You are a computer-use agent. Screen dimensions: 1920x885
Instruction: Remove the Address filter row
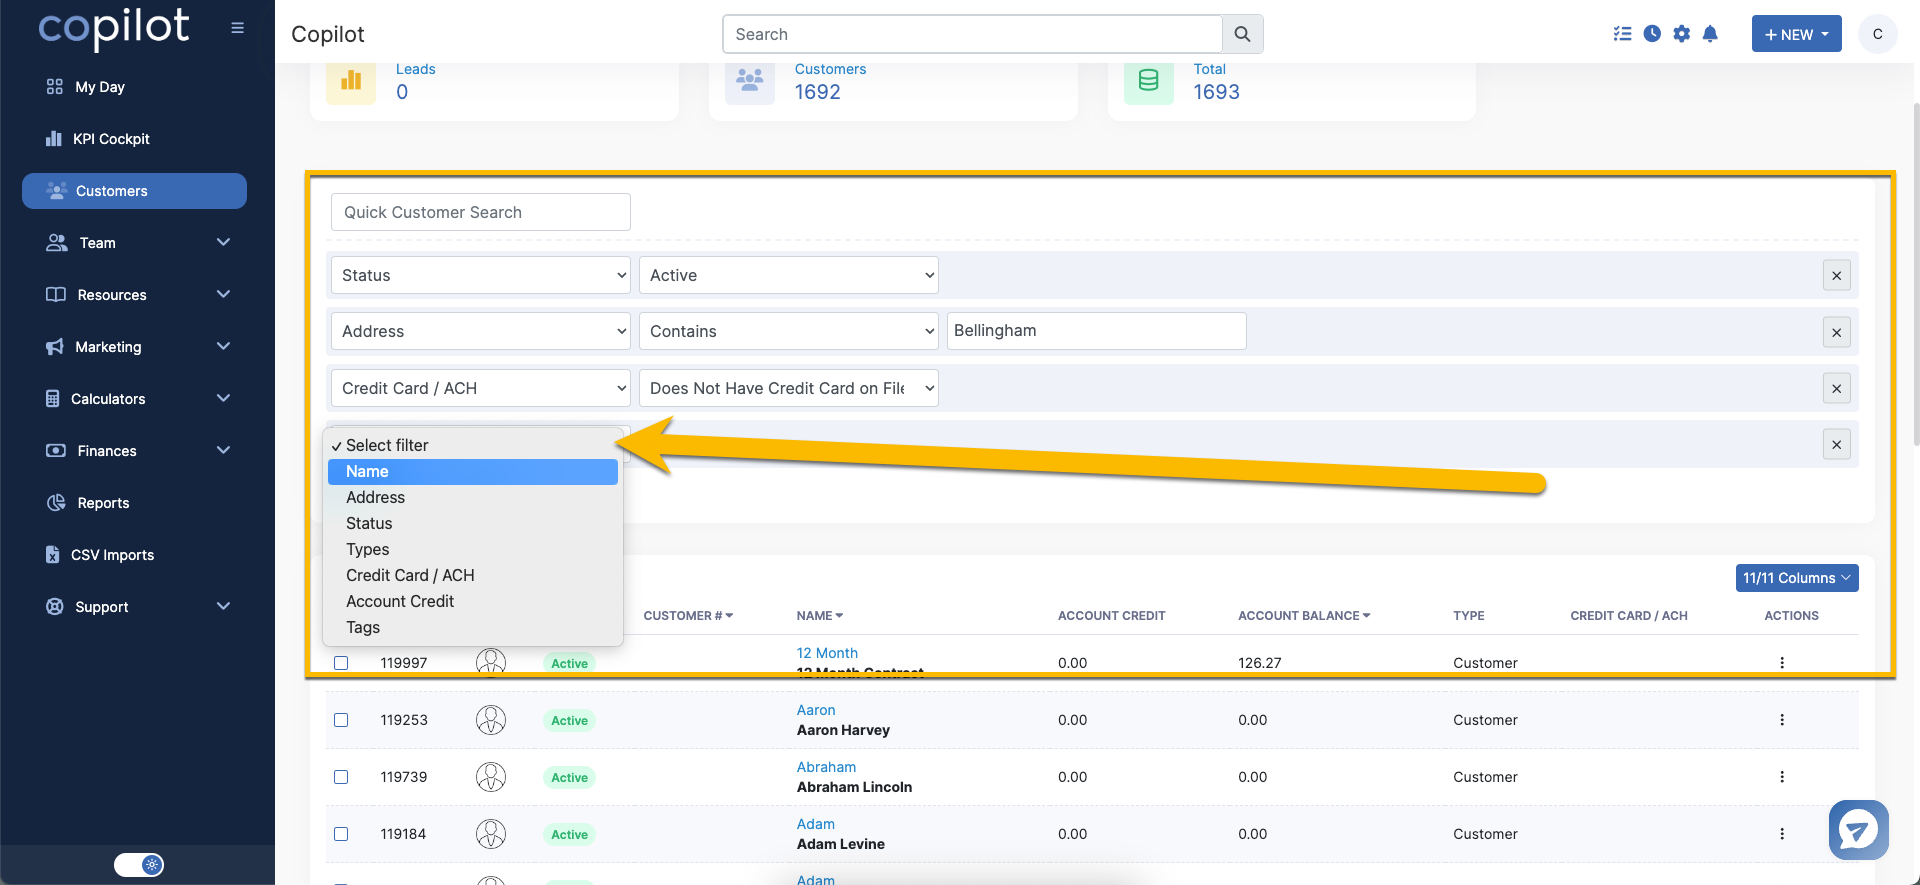(1837, 332)
